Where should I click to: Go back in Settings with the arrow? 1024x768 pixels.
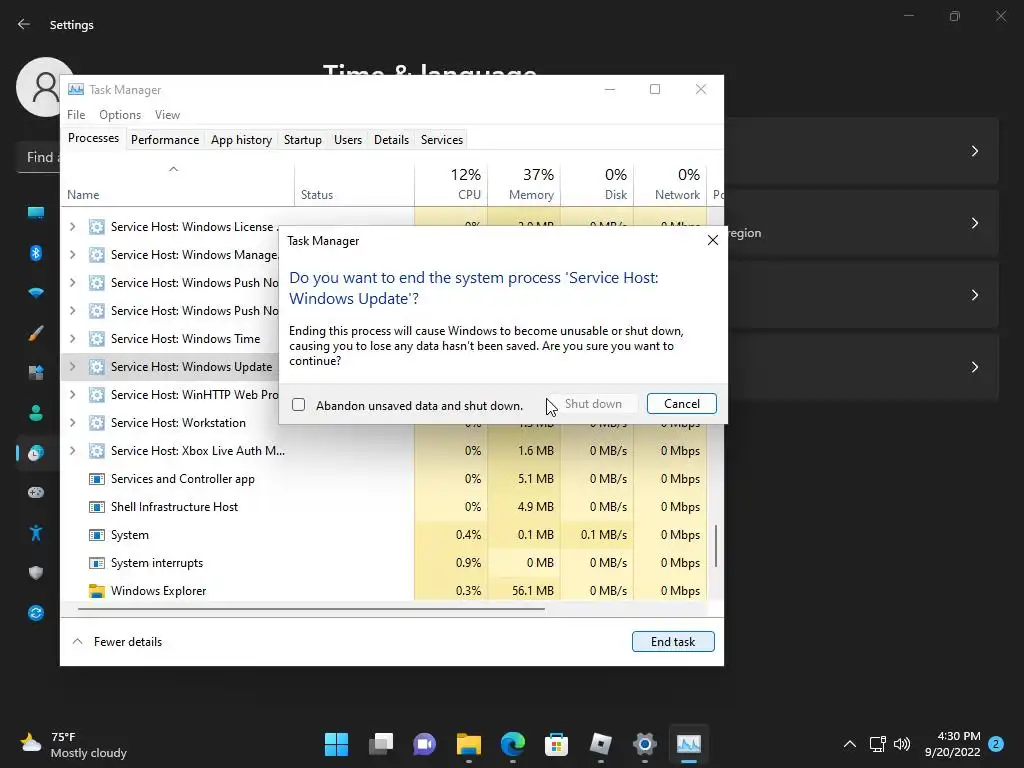(x=24, y=24)
